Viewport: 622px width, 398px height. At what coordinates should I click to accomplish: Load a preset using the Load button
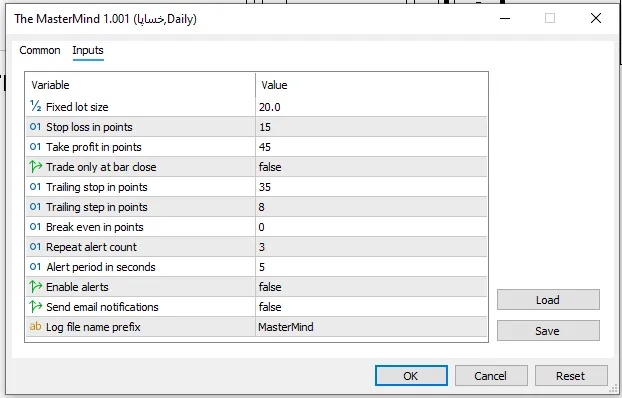tap(548, 300)
